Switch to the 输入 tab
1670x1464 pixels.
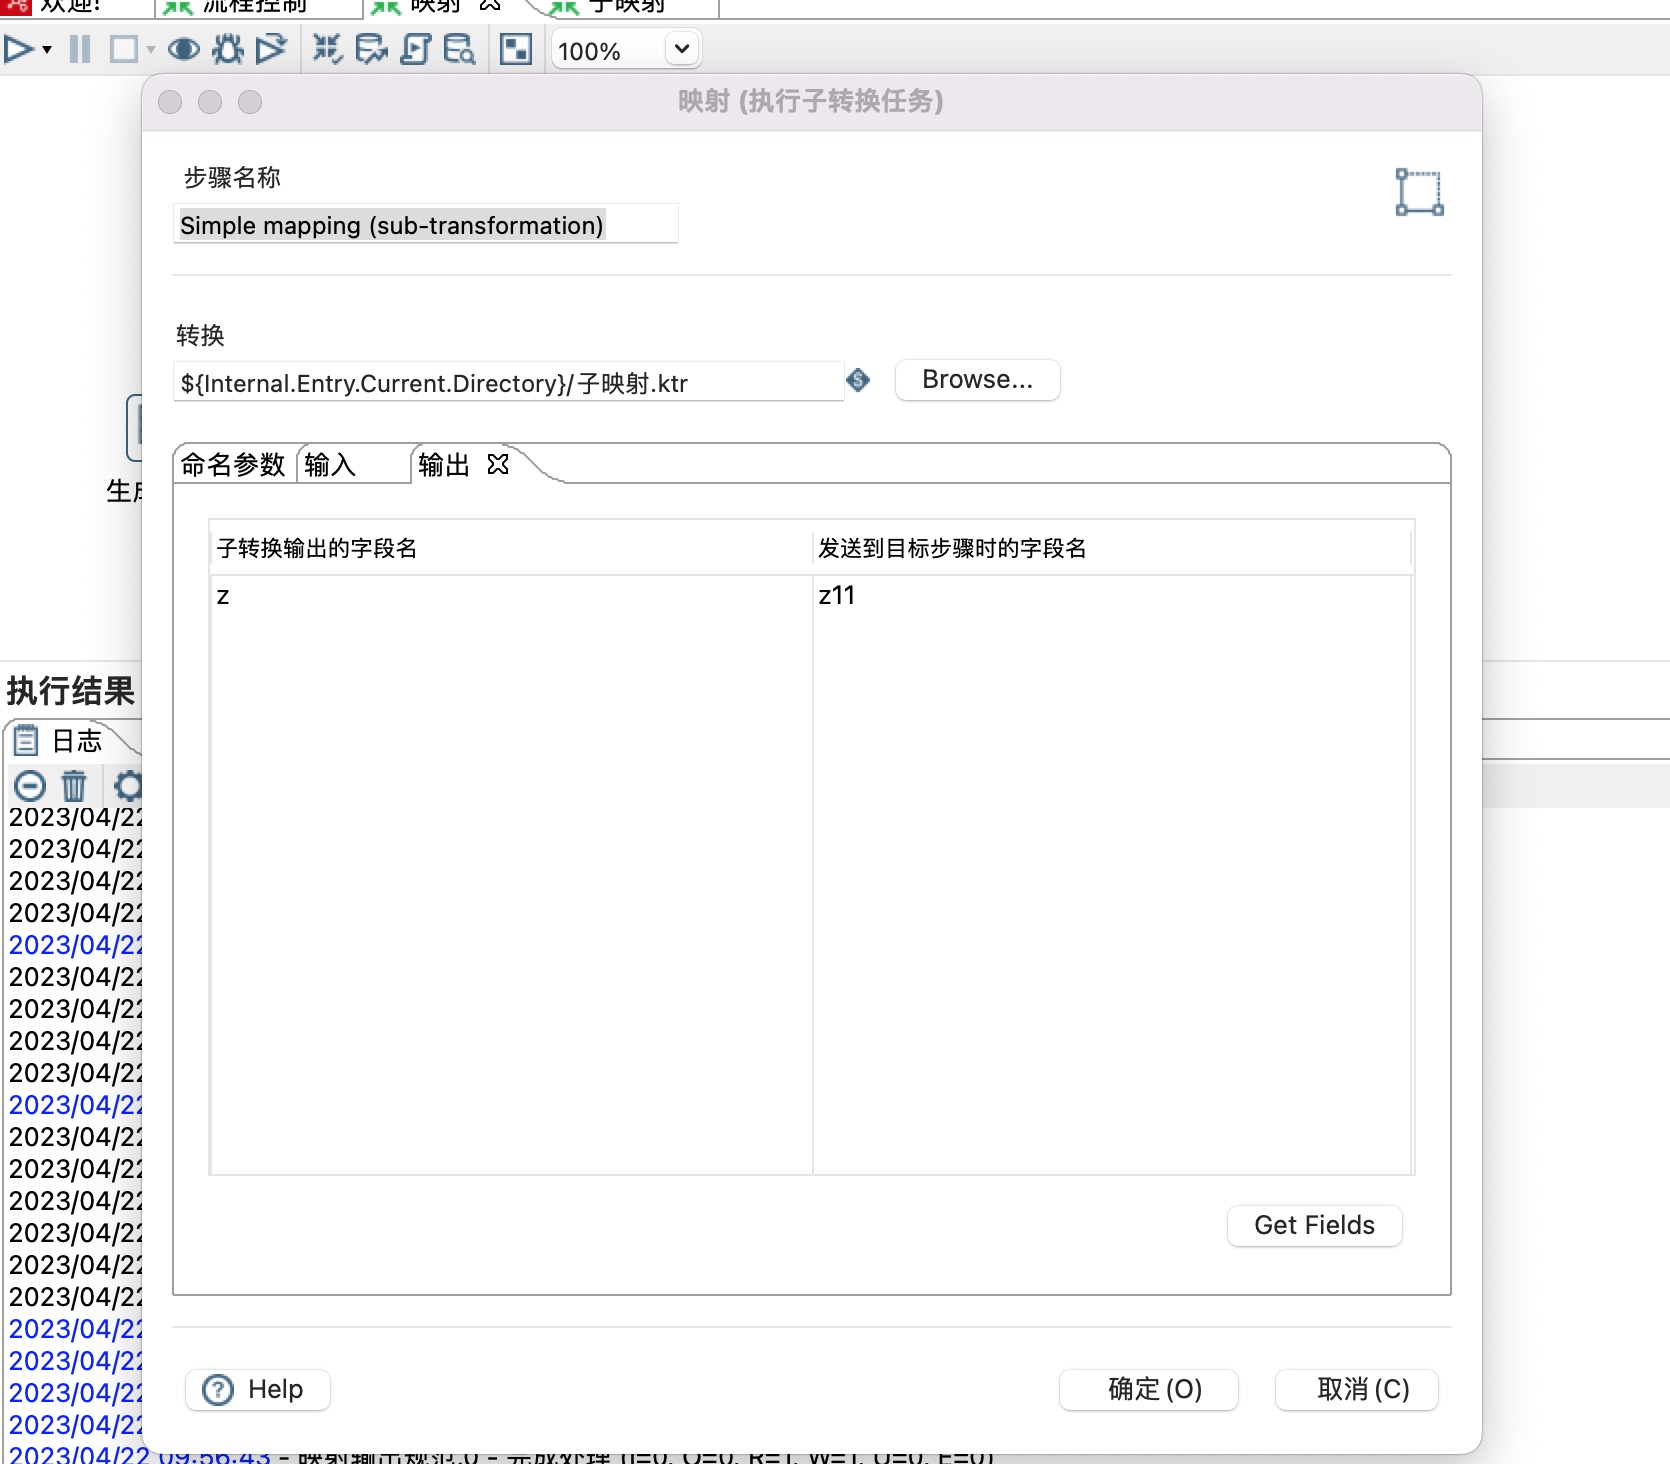click(331, 465)
